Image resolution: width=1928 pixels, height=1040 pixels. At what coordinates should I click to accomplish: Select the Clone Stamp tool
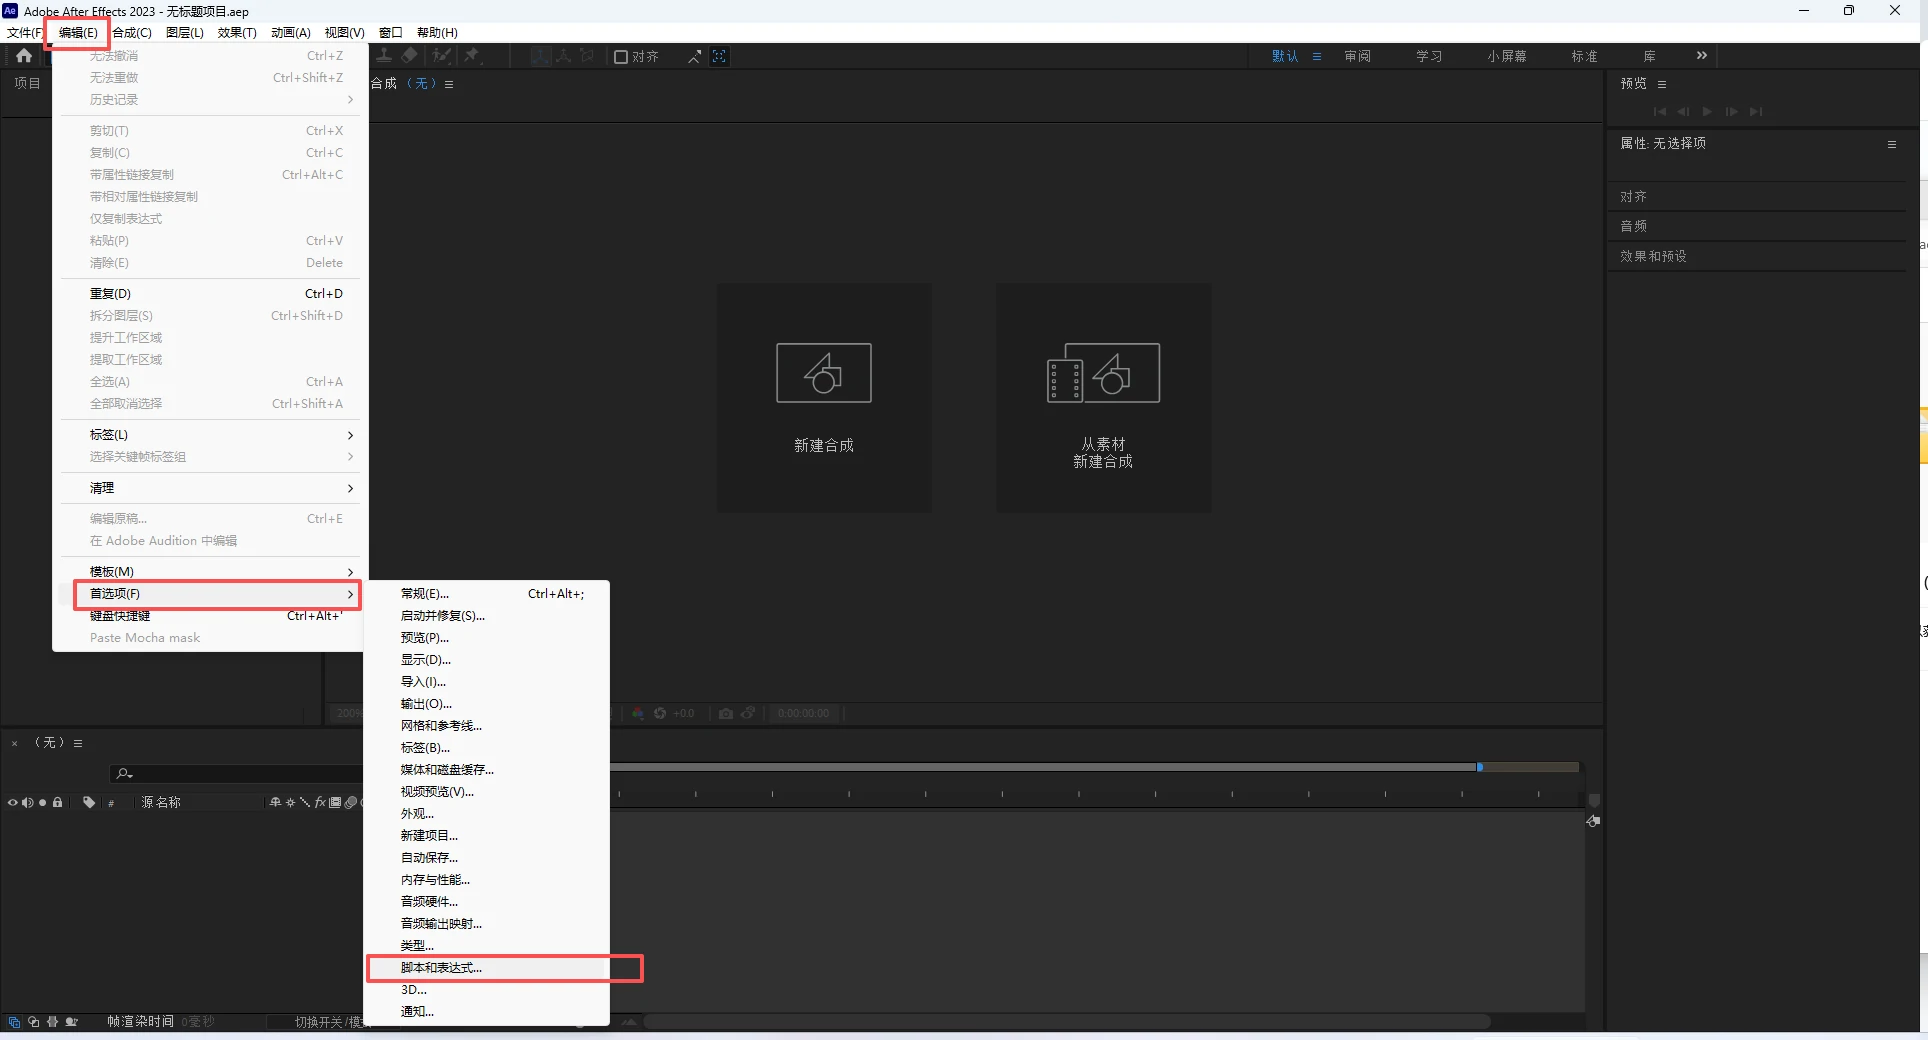pos(385,57)
